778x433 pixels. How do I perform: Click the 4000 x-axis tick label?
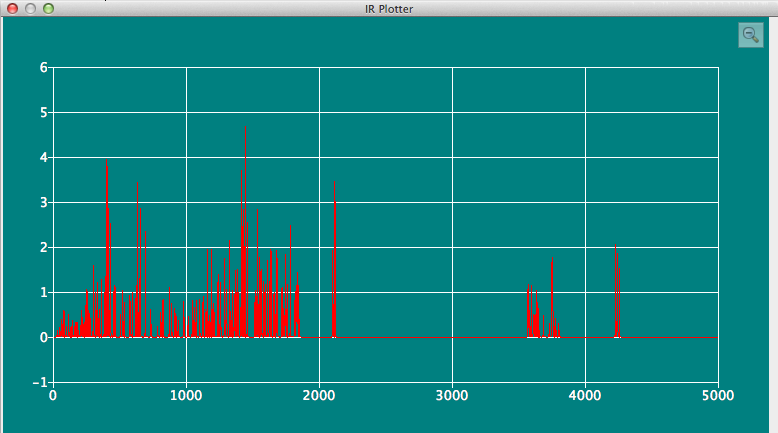coord(585,395)
